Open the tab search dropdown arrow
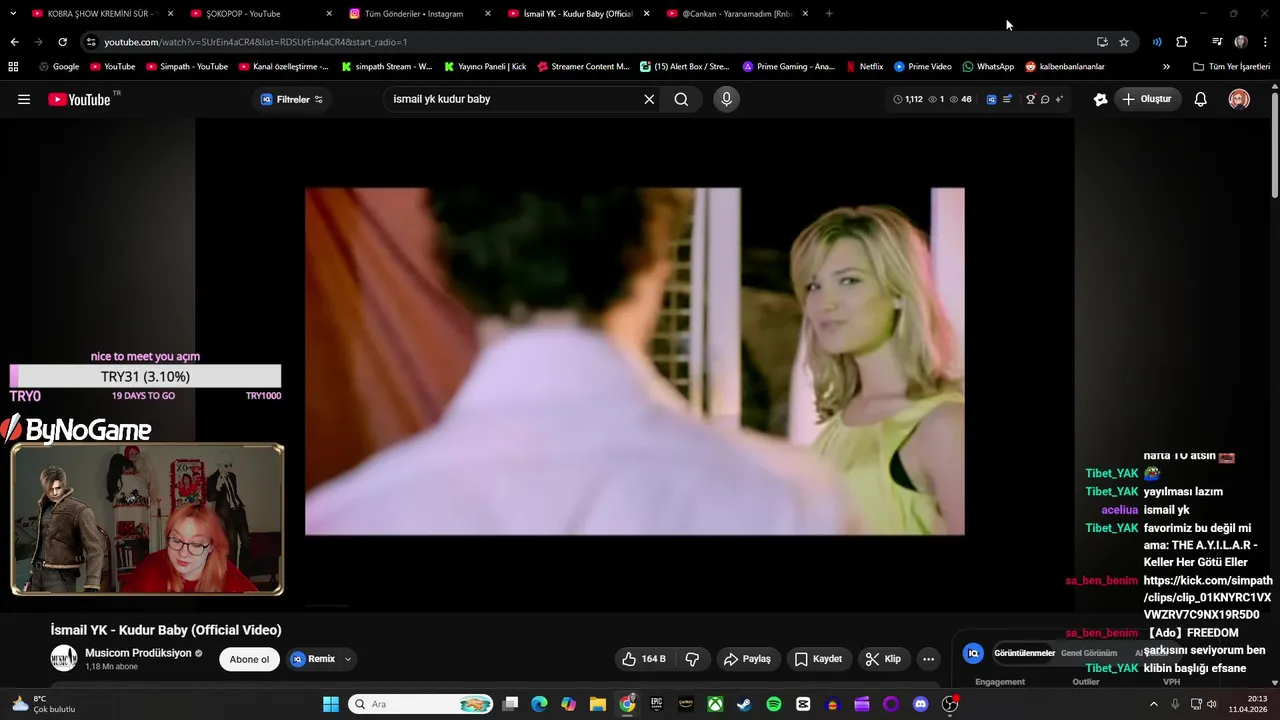Screen dimensions: 1280x720 tap(13, 14)
